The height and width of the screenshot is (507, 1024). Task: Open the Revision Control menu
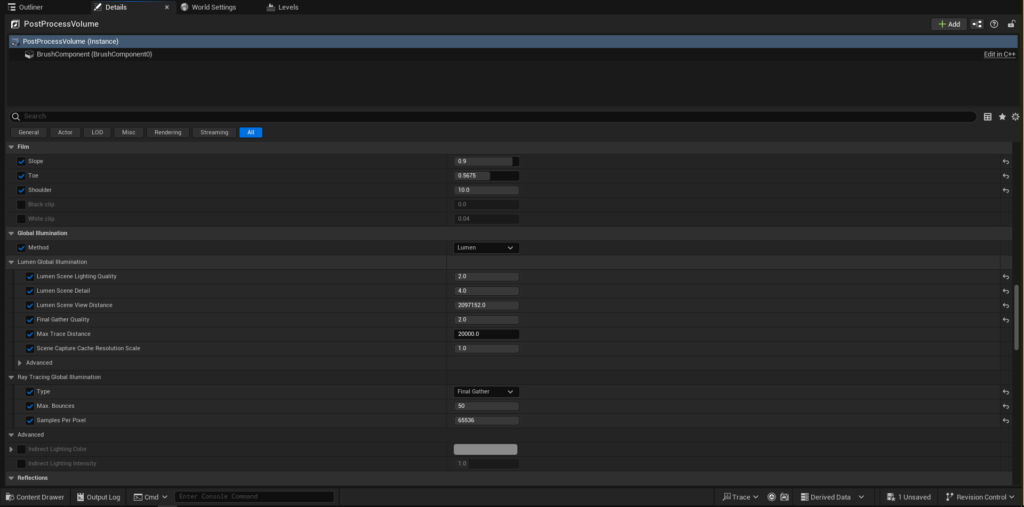pyautogui.click(x=980, y=497)
